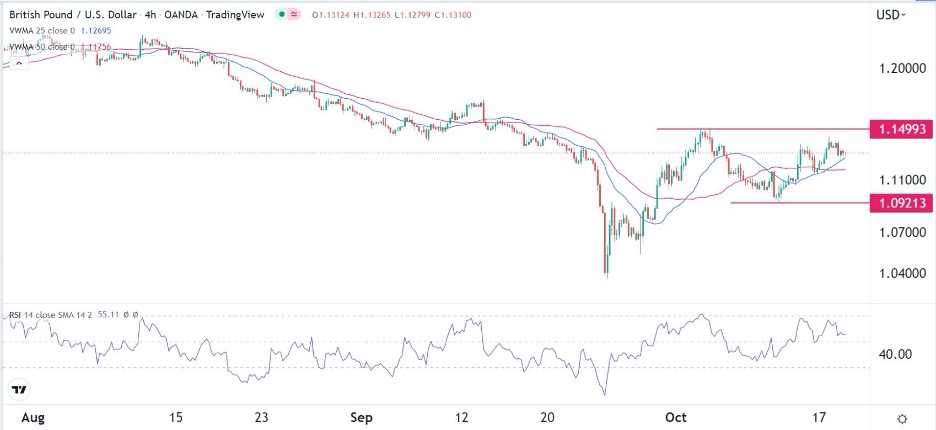Click the 1.09213 support price label
Screen dimensions: 936x430
(x=904, y=203)
